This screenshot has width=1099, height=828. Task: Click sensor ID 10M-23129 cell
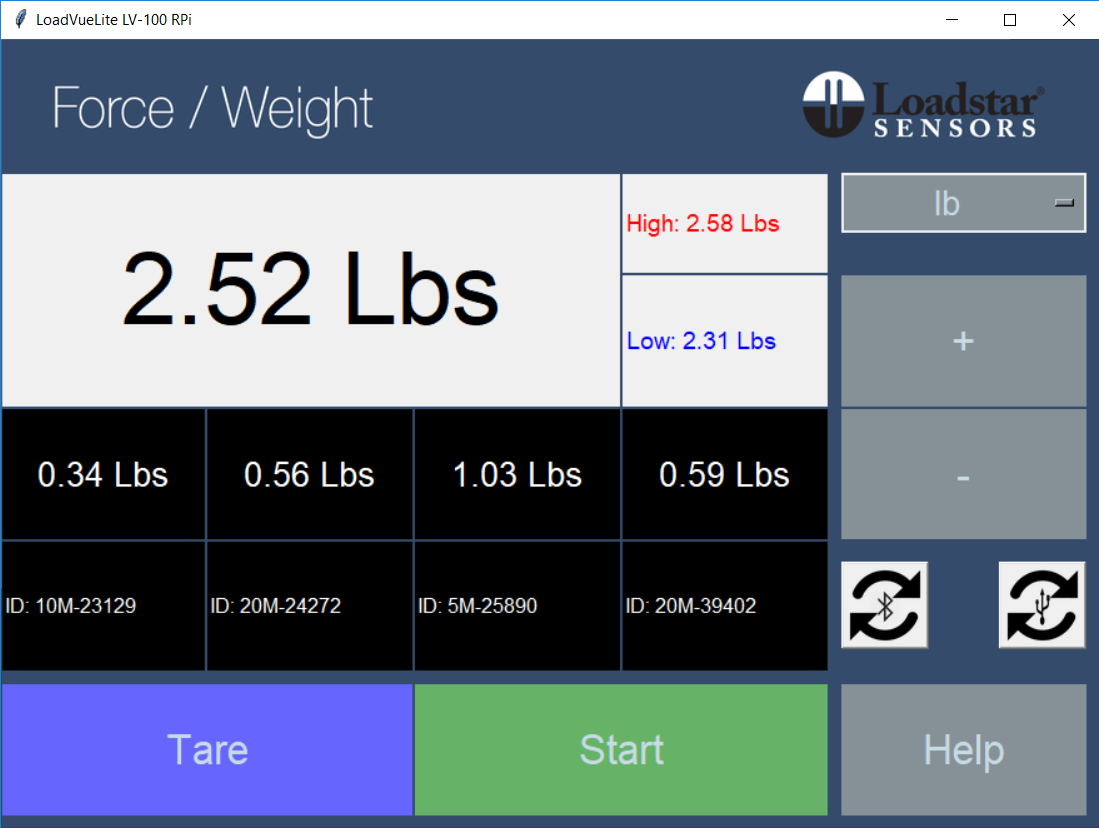103,606
